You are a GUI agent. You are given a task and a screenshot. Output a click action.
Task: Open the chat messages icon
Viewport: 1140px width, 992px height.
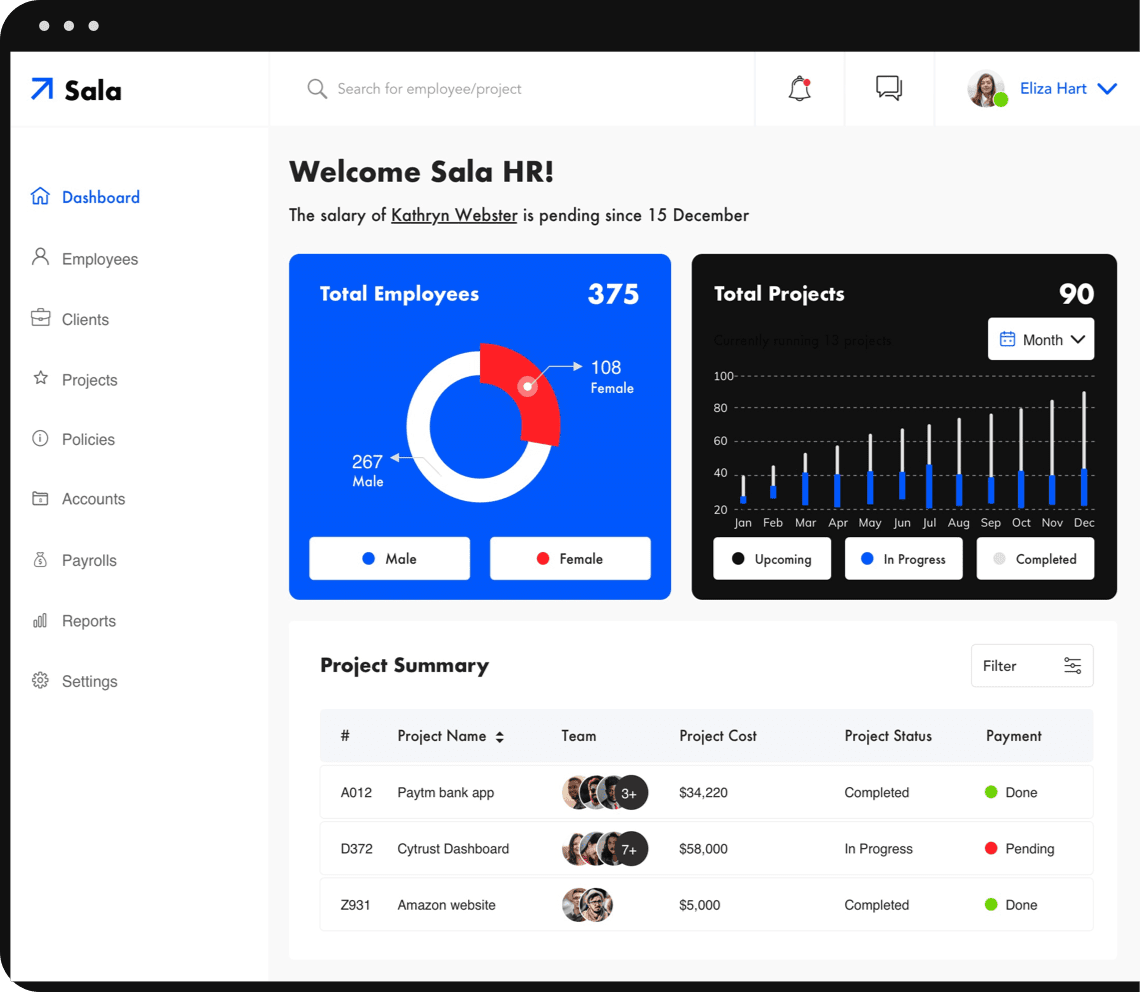888,89
